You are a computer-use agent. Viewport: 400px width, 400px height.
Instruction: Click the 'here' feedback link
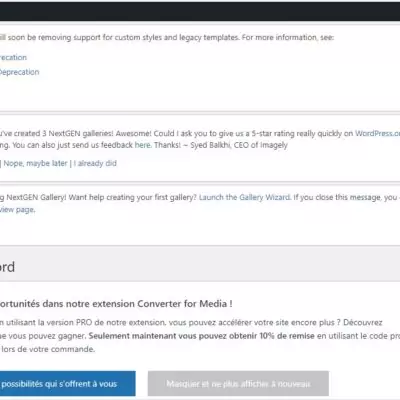point(143,145)
